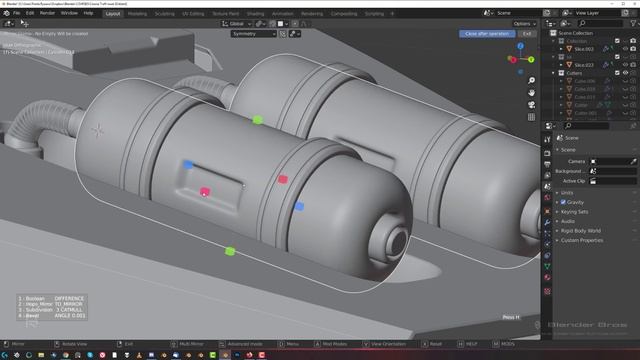Toggle camera view with the camera gizmo
Screen dimensions: 640x360
click(531, 105)
